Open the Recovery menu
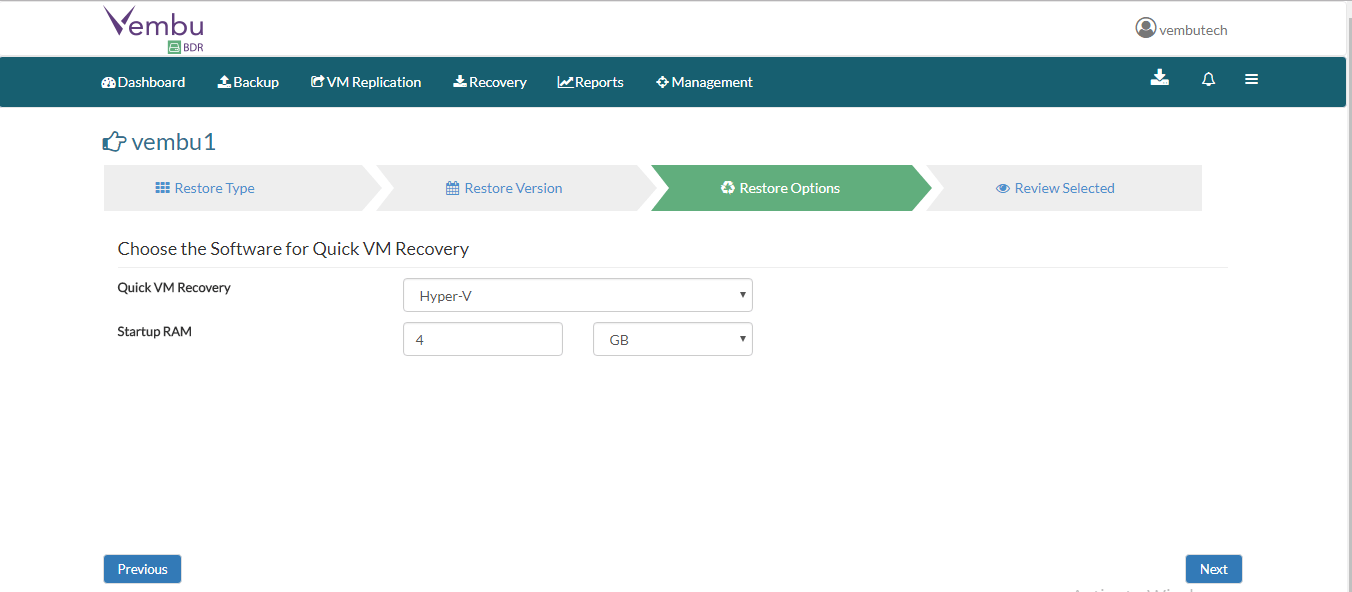The width and height of the screenshot is (1352, 592). tap(490, 82)
